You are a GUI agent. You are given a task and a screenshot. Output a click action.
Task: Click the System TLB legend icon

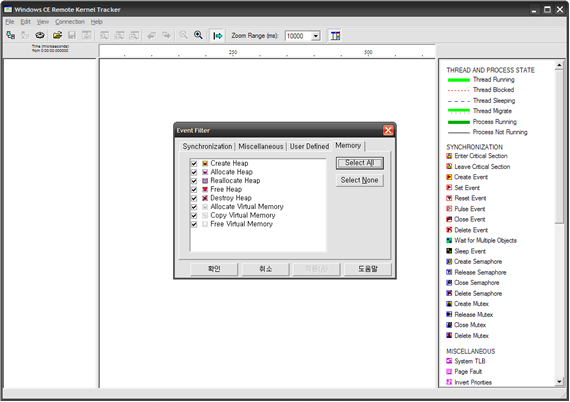(449, 361)
